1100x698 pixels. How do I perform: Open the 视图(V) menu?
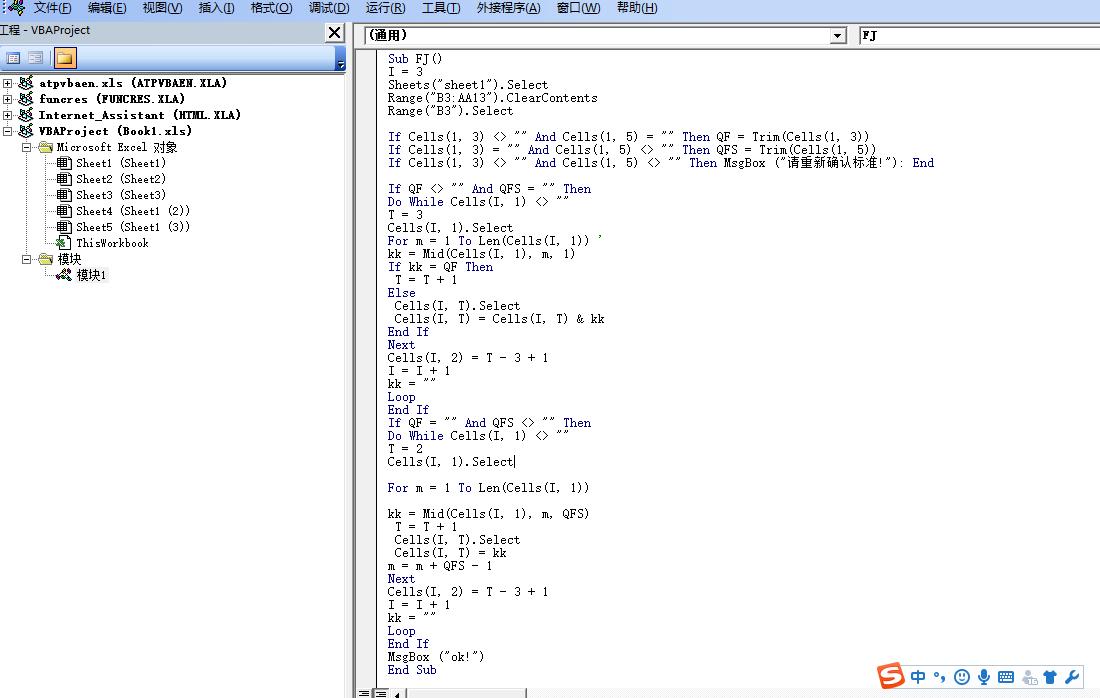(x=162, y=8)
